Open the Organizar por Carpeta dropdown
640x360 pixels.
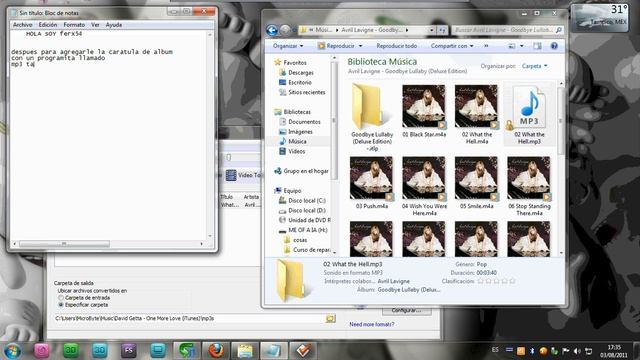(x=534, y=66)
